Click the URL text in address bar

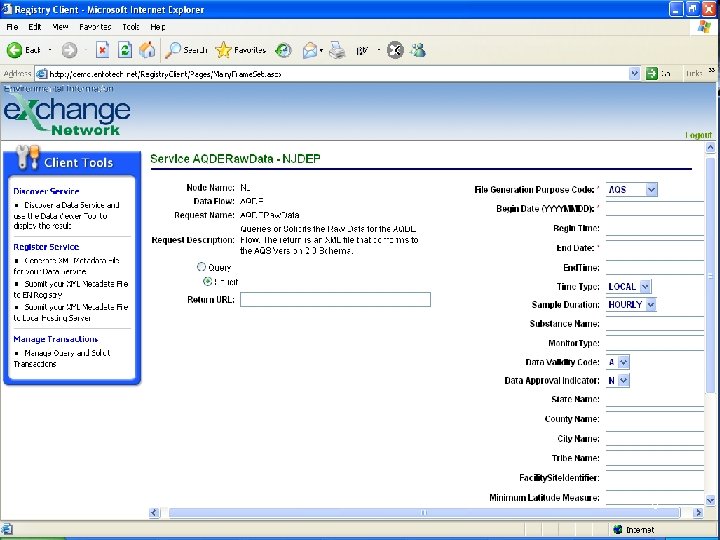(x=165, y=74)
